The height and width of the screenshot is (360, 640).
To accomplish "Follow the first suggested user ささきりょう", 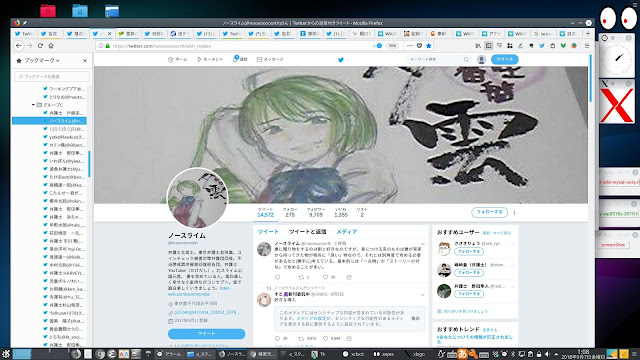I will pos(469,251).
